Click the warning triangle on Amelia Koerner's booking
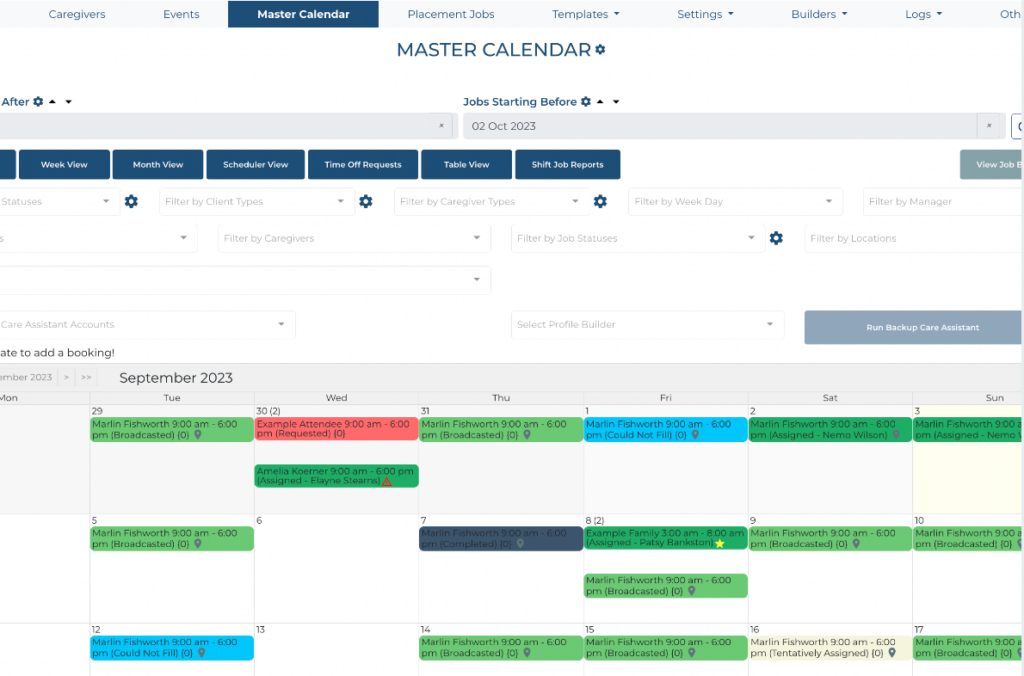The image size is (1024, 676). point(386,482)
